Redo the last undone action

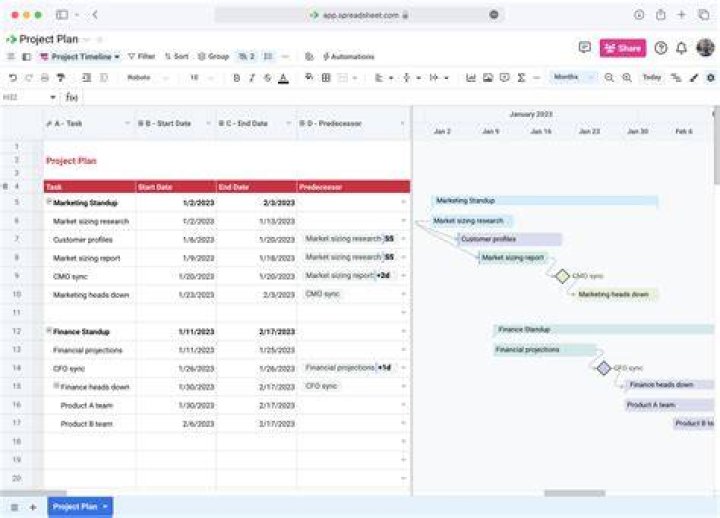[x=28, y=78]
